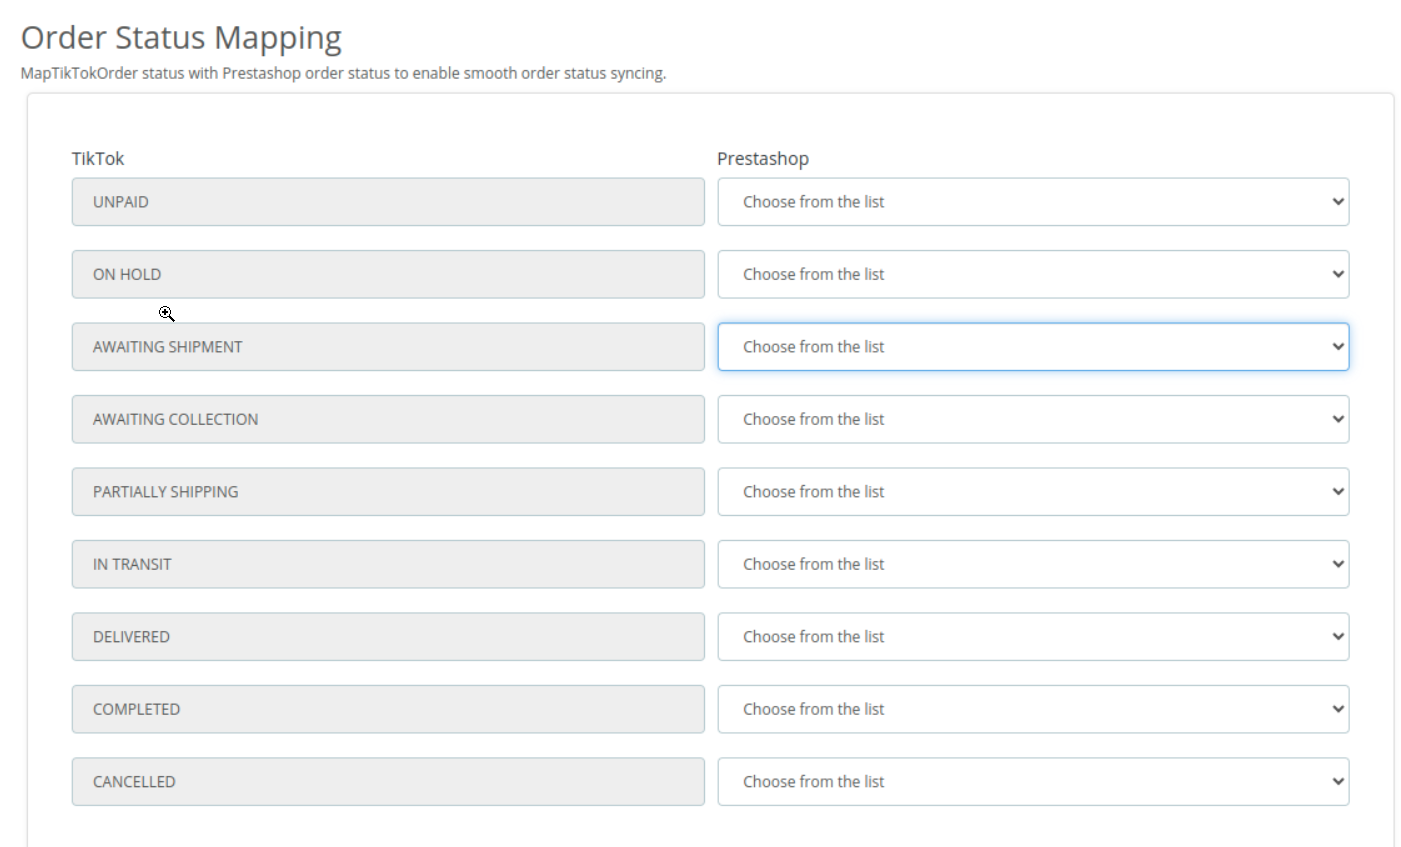
Task: Click the Prestashop column label
Action: 763,158
